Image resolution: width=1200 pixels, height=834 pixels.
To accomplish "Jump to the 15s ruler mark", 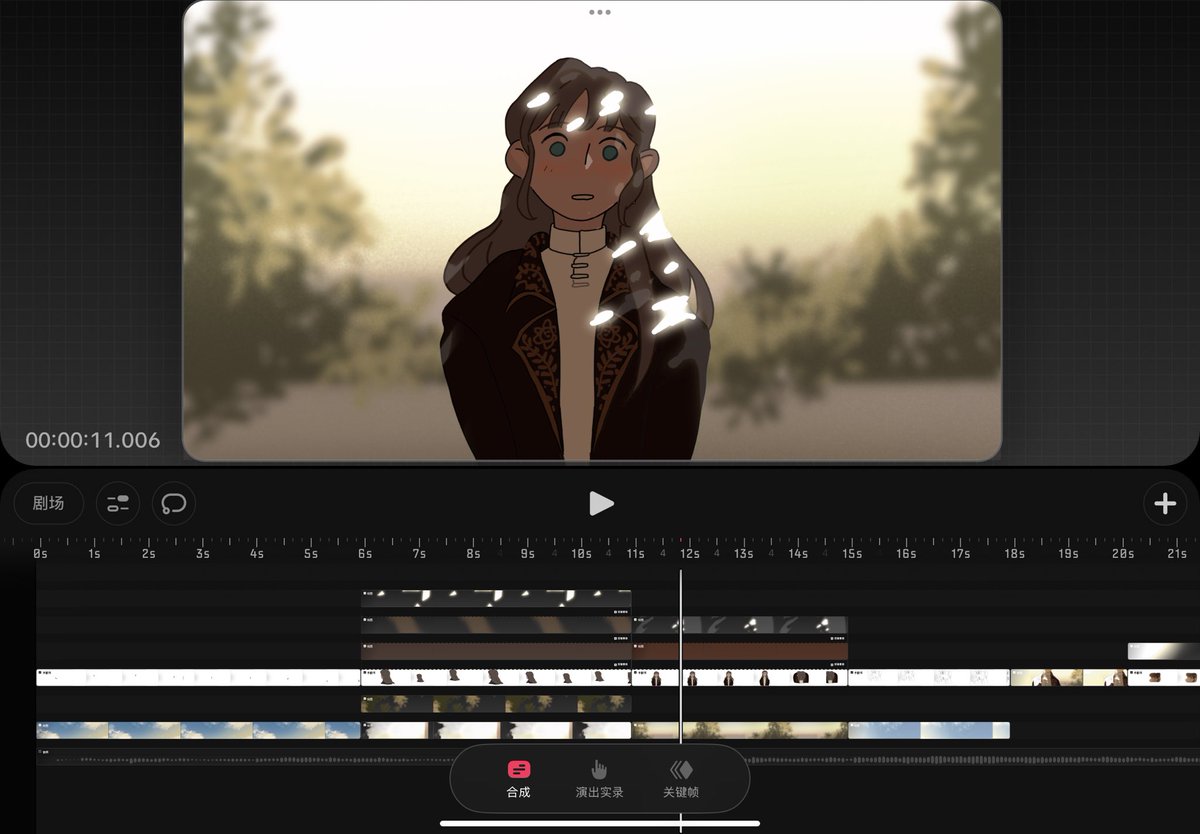I will tap(851, 553).
